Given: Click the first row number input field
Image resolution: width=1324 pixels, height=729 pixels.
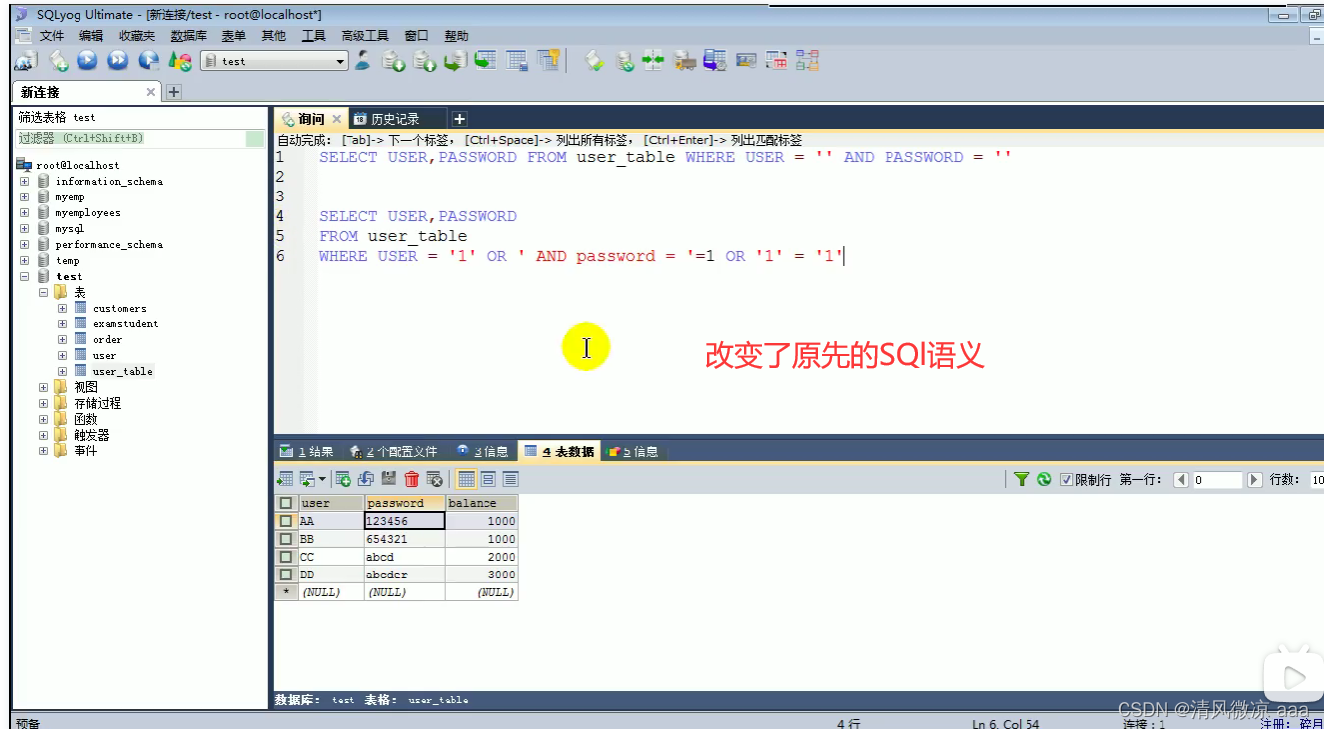Looking at the screenshot, I should (x=1217, y=480).
